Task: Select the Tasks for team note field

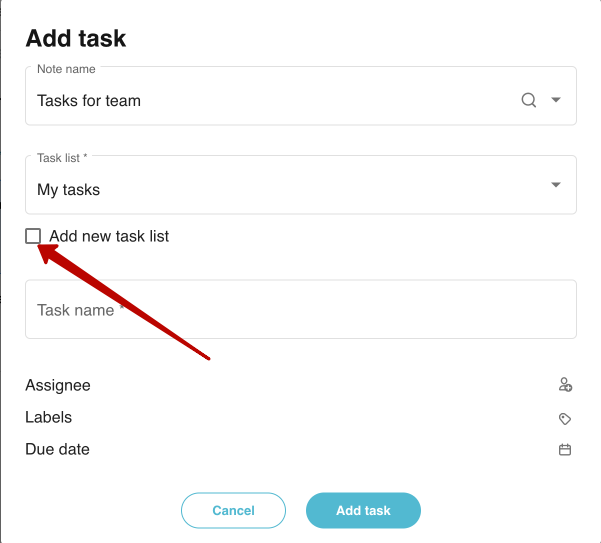Action: pos(301,96)
